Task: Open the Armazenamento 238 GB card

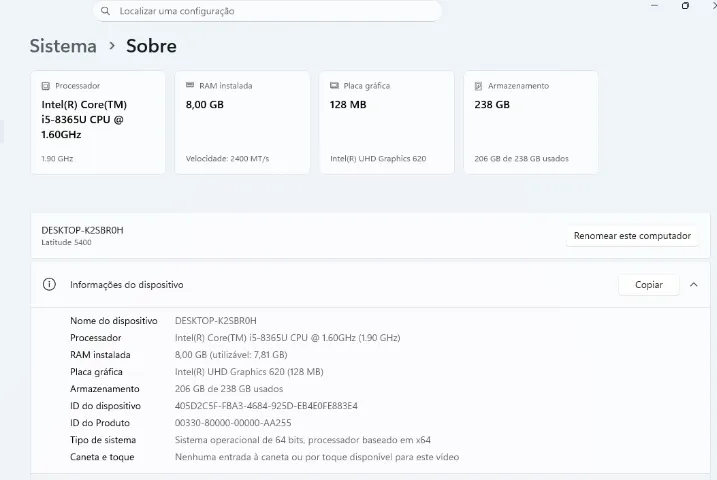Action: 531,122
